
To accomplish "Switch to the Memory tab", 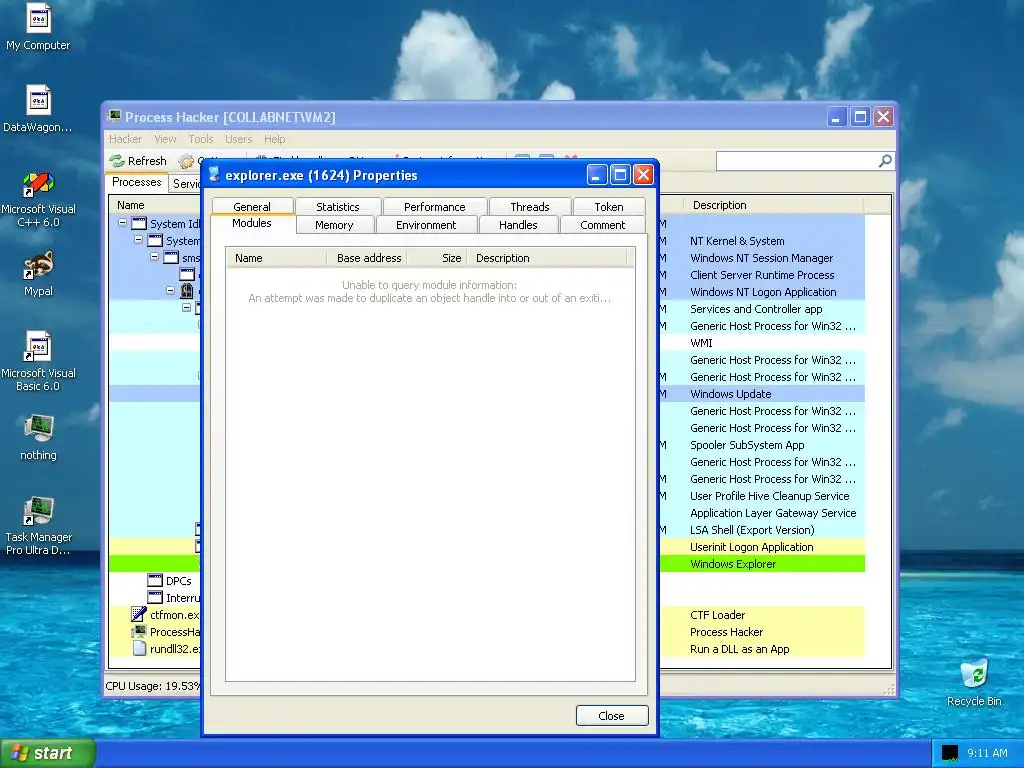I will coord(334,225).
